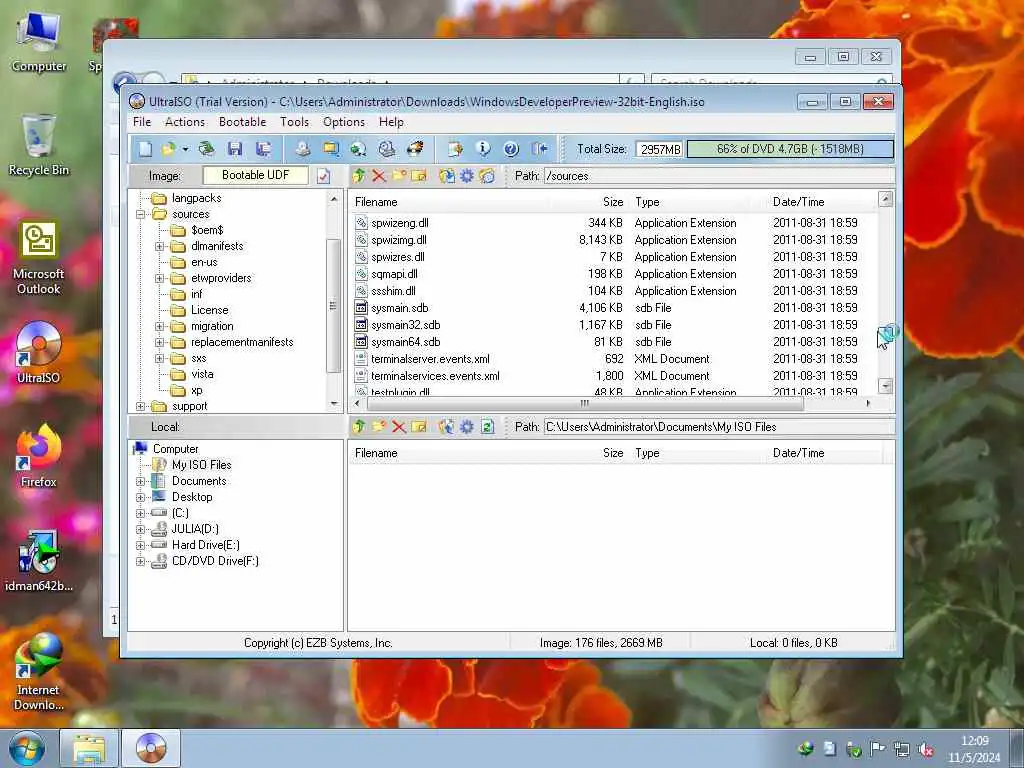Expand the etwproviders folder node
Viewport: 1024px width, 768px height.
[159, 278]
